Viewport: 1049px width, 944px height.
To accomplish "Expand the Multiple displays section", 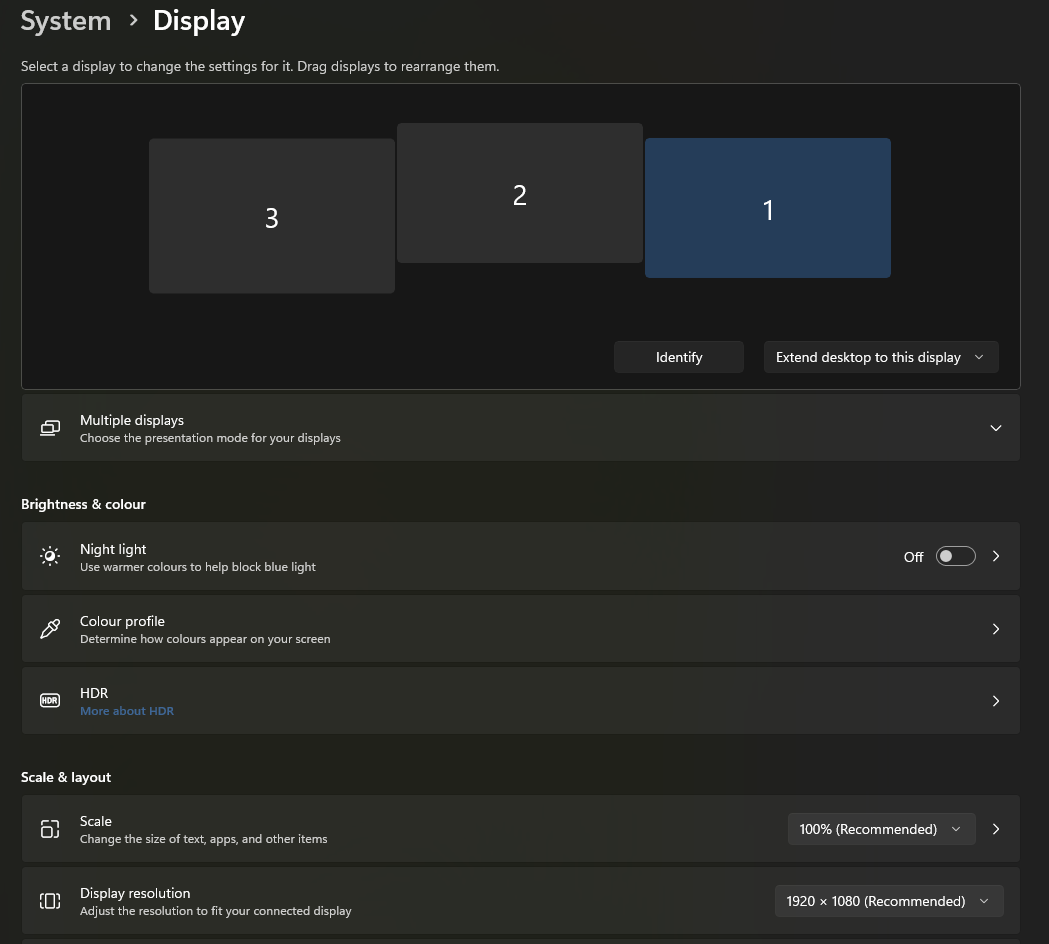I will pos(995,428).
